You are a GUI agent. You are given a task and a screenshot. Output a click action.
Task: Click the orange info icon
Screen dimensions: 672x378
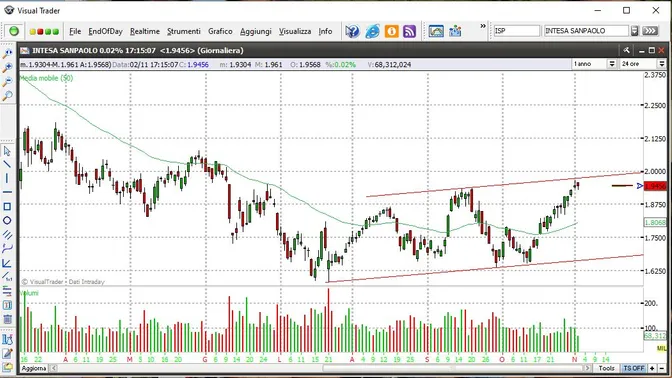[391, 31]
